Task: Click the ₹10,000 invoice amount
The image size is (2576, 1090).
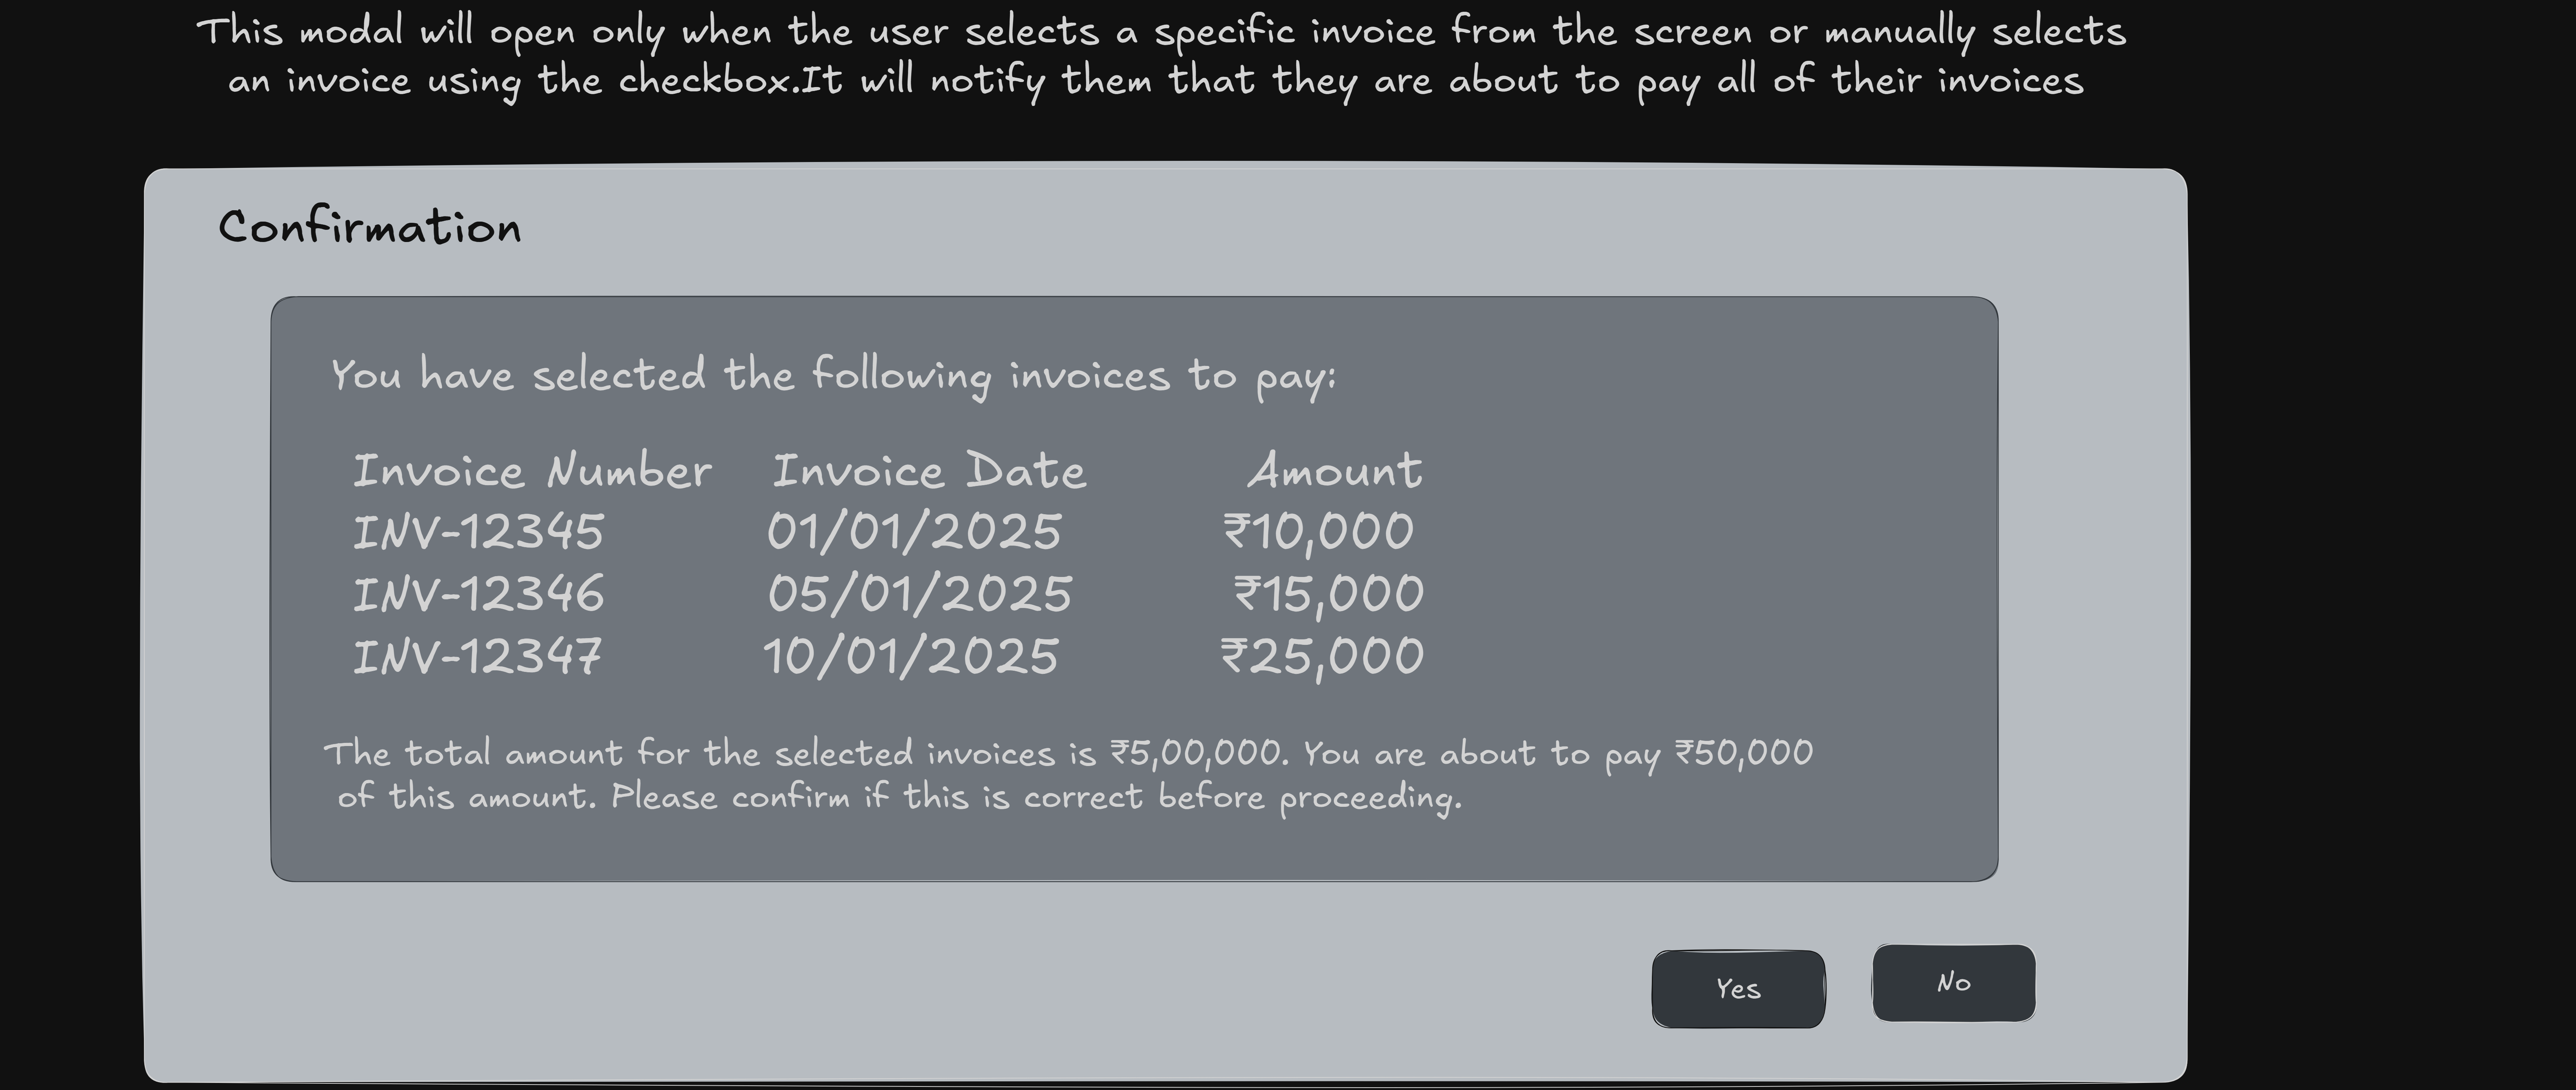Action: pyautogui.click(x=1318, y=532)
